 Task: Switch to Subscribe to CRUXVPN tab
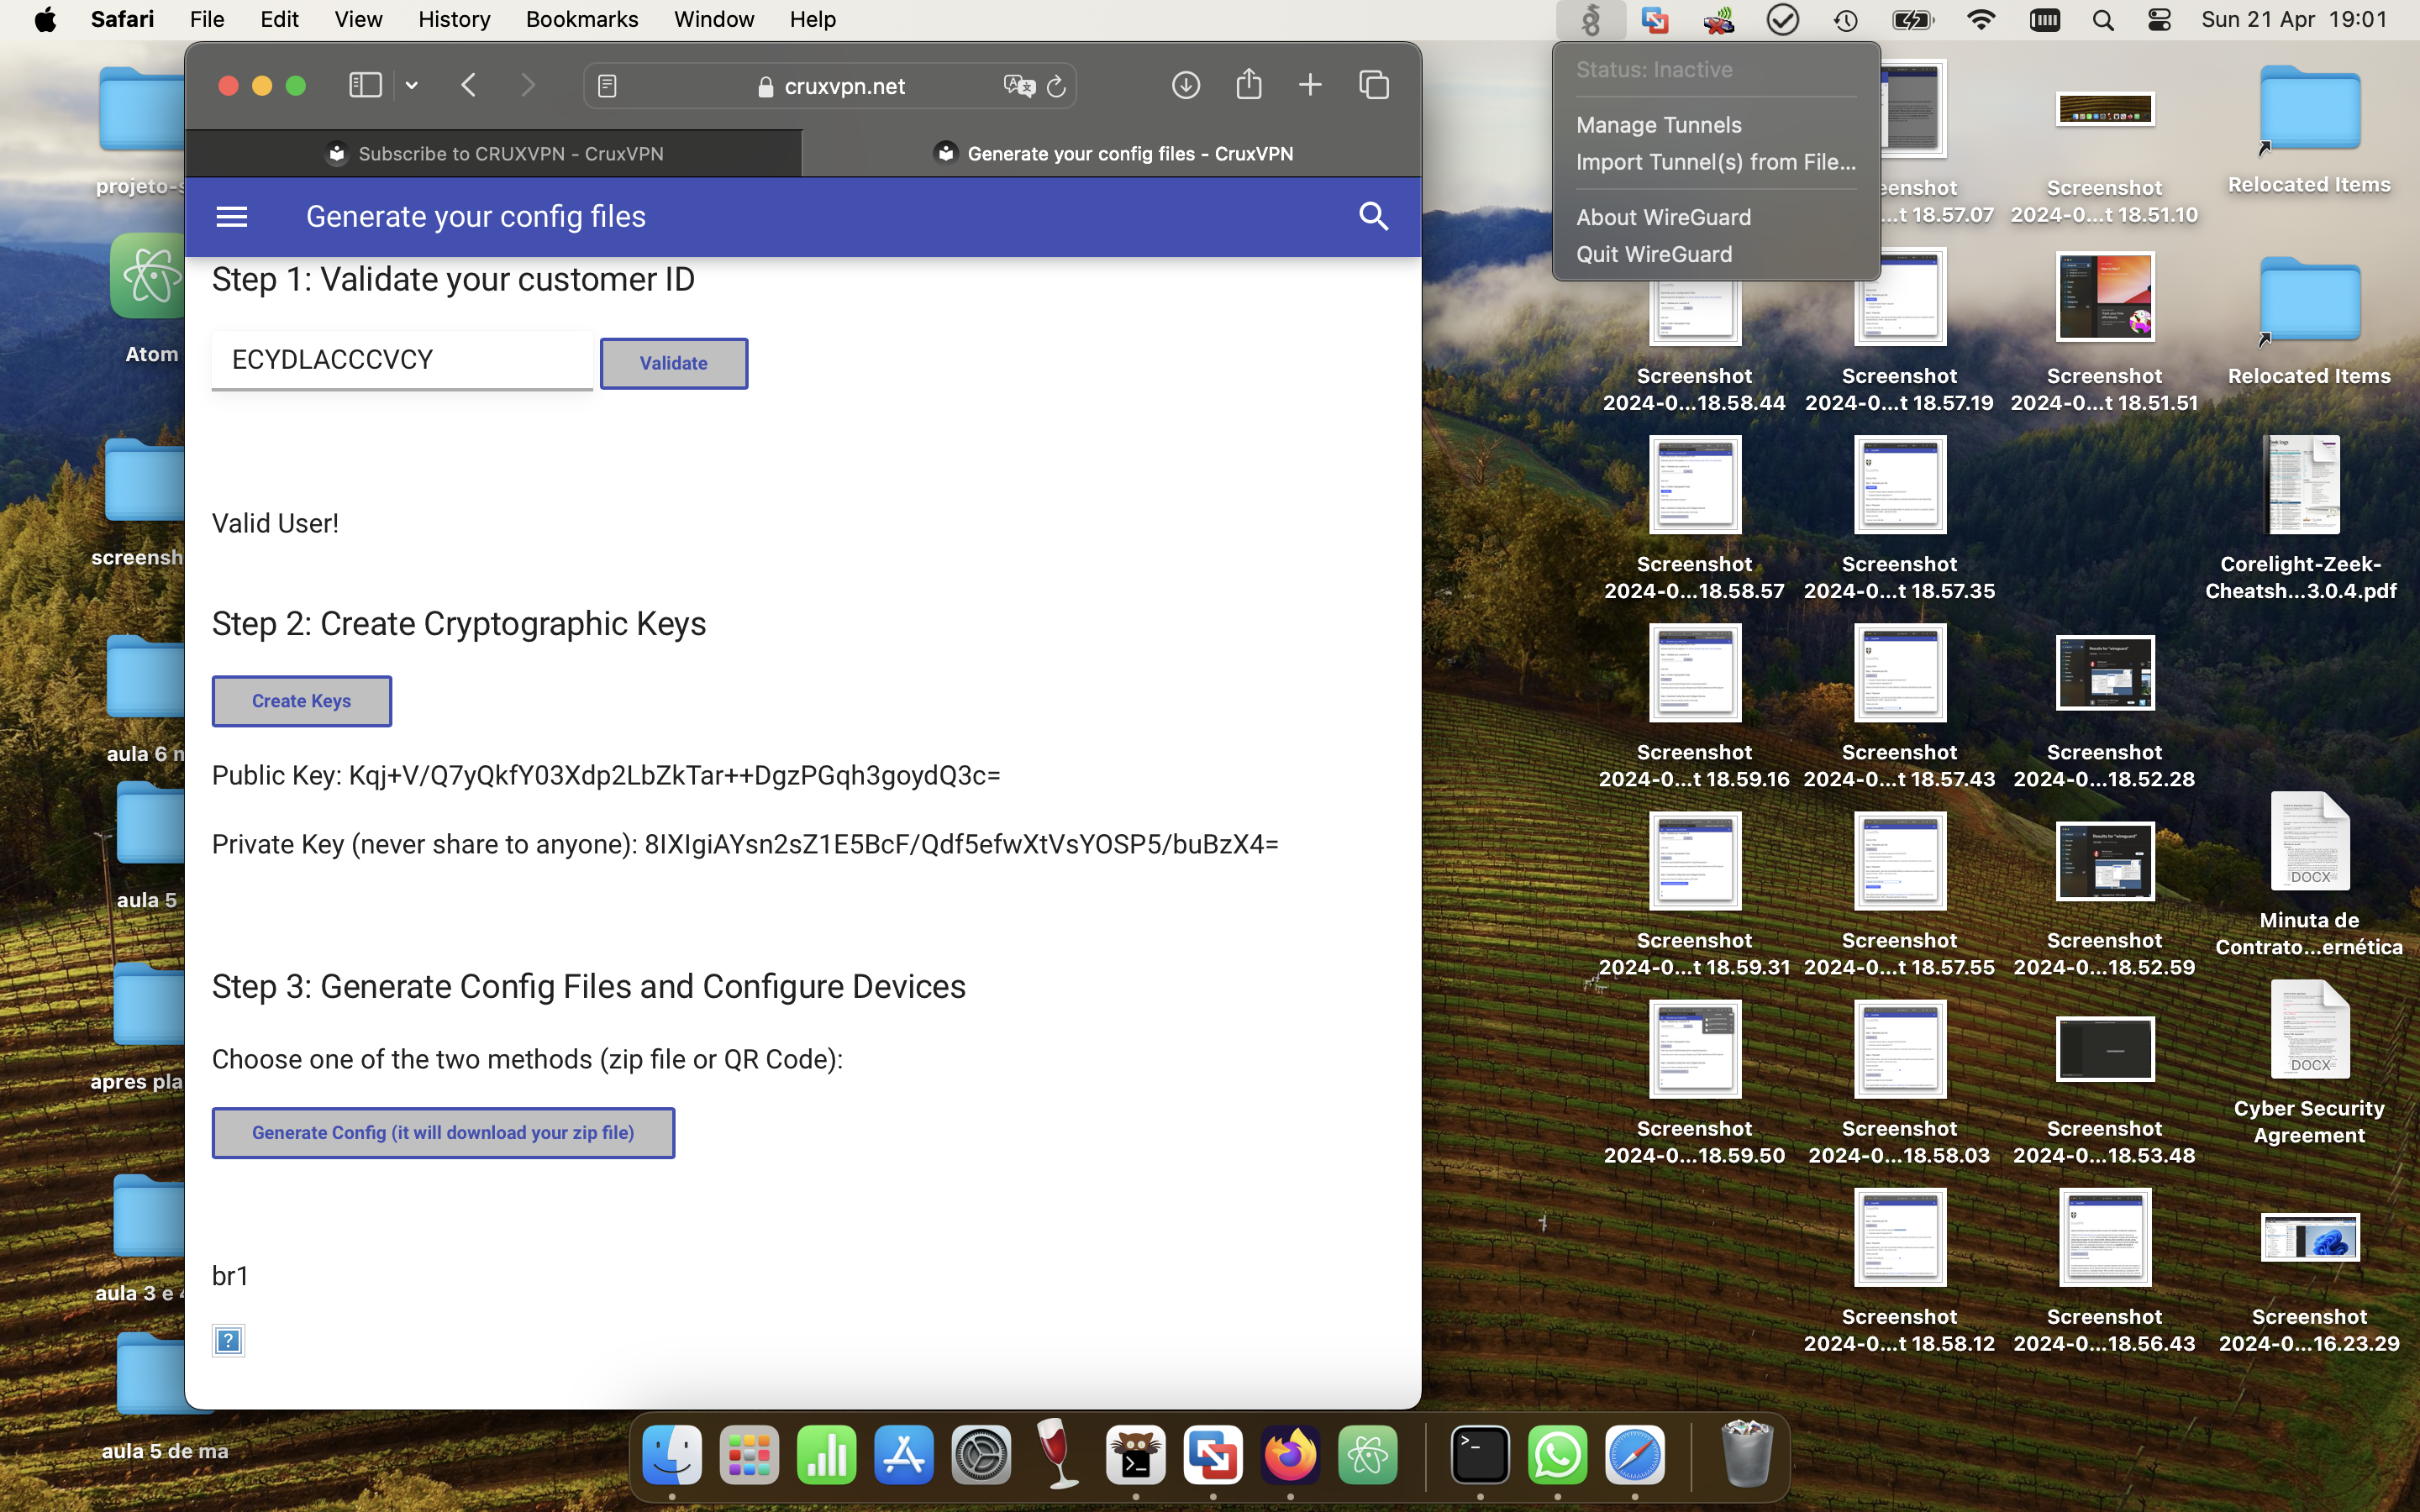[494, 153]
